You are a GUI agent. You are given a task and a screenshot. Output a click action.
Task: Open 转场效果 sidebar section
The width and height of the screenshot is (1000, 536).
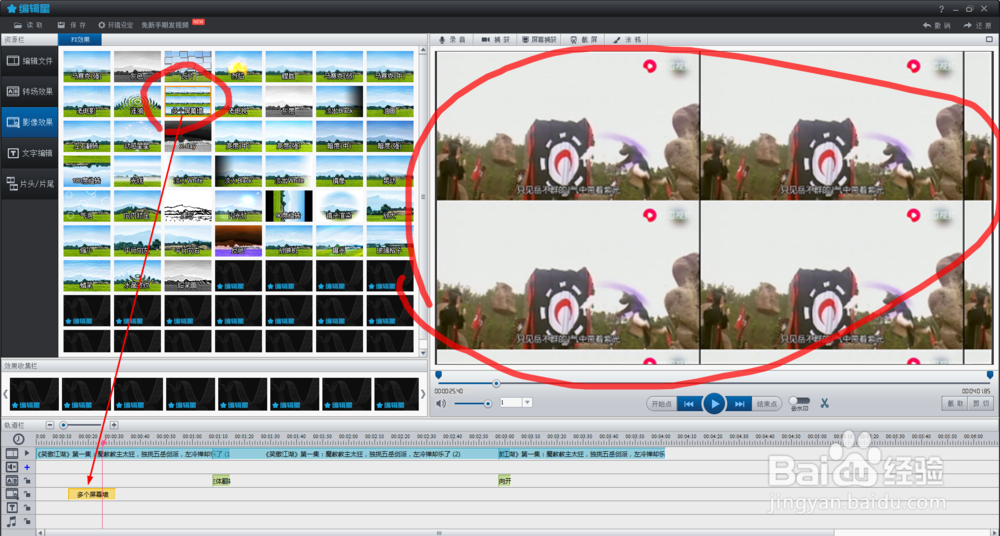tap(29, 91)
